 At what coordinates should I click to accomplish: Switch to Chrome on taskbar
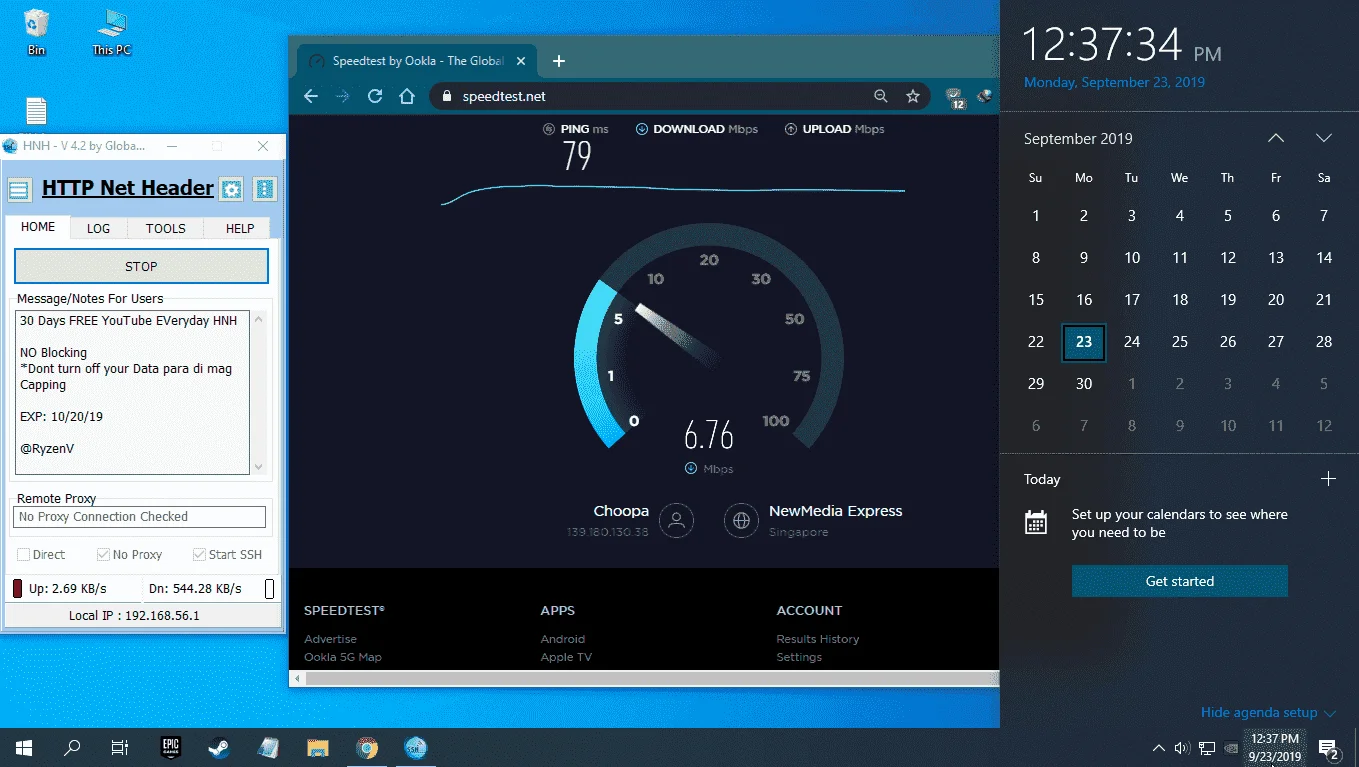[367, 747]
